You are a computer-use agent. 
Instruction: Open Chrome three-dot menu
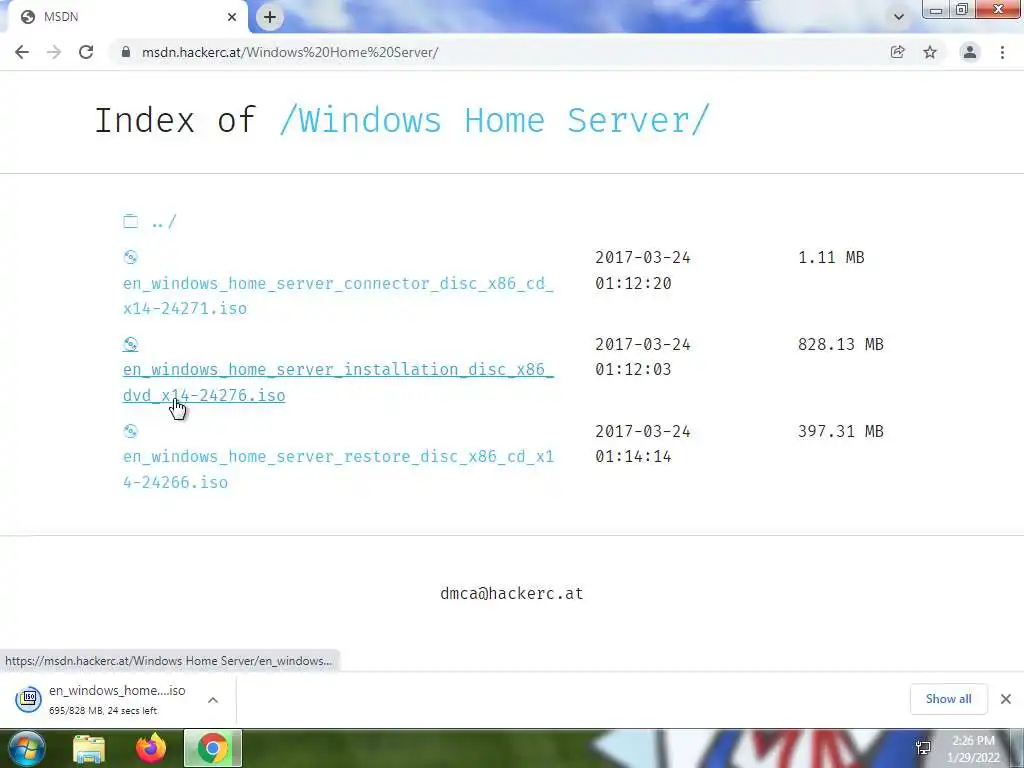(1002, 52)
